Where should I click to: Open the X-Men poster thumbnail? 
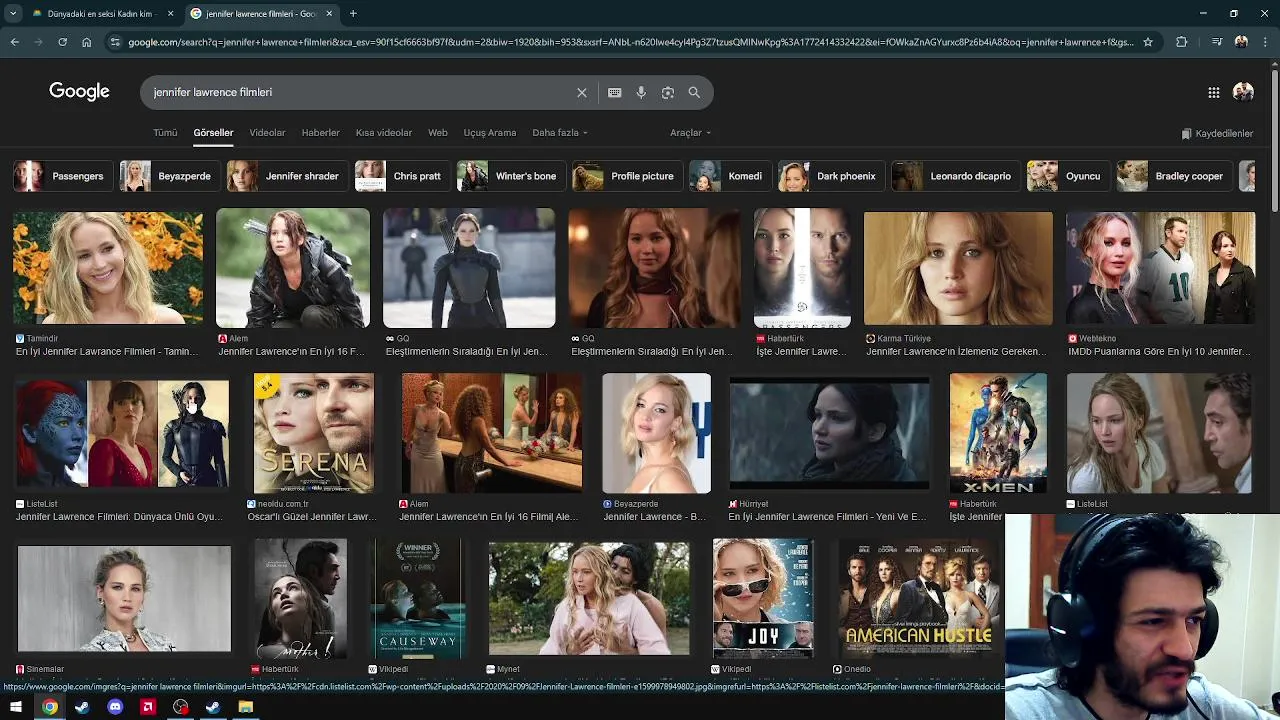coord(998,433)
